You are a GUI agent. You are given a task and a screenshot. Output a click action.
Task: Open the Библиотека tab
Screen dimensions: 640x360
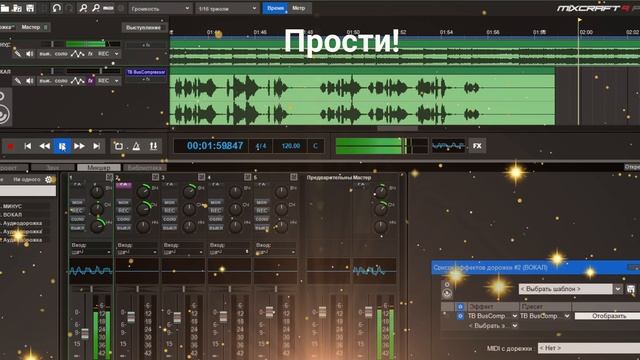145,168
